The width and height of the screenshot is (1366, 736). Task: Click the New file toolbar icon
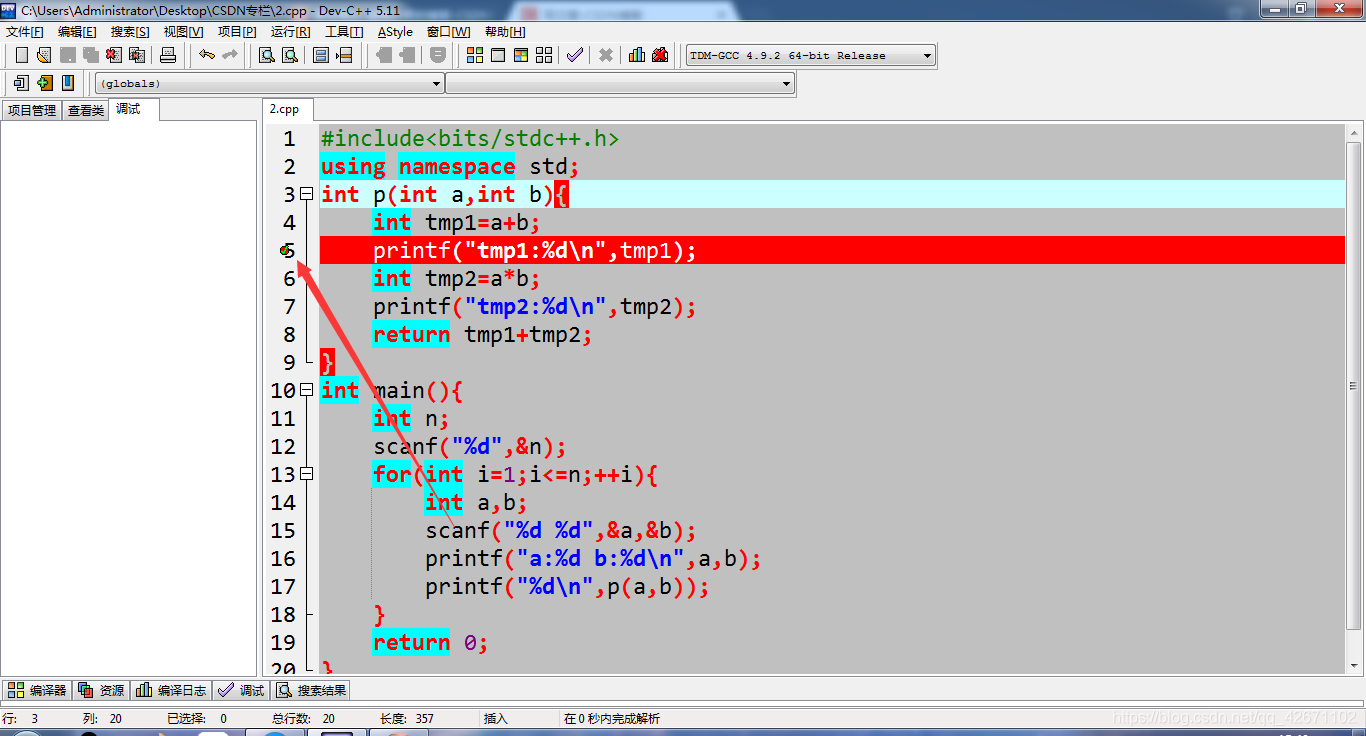(21, 55)
